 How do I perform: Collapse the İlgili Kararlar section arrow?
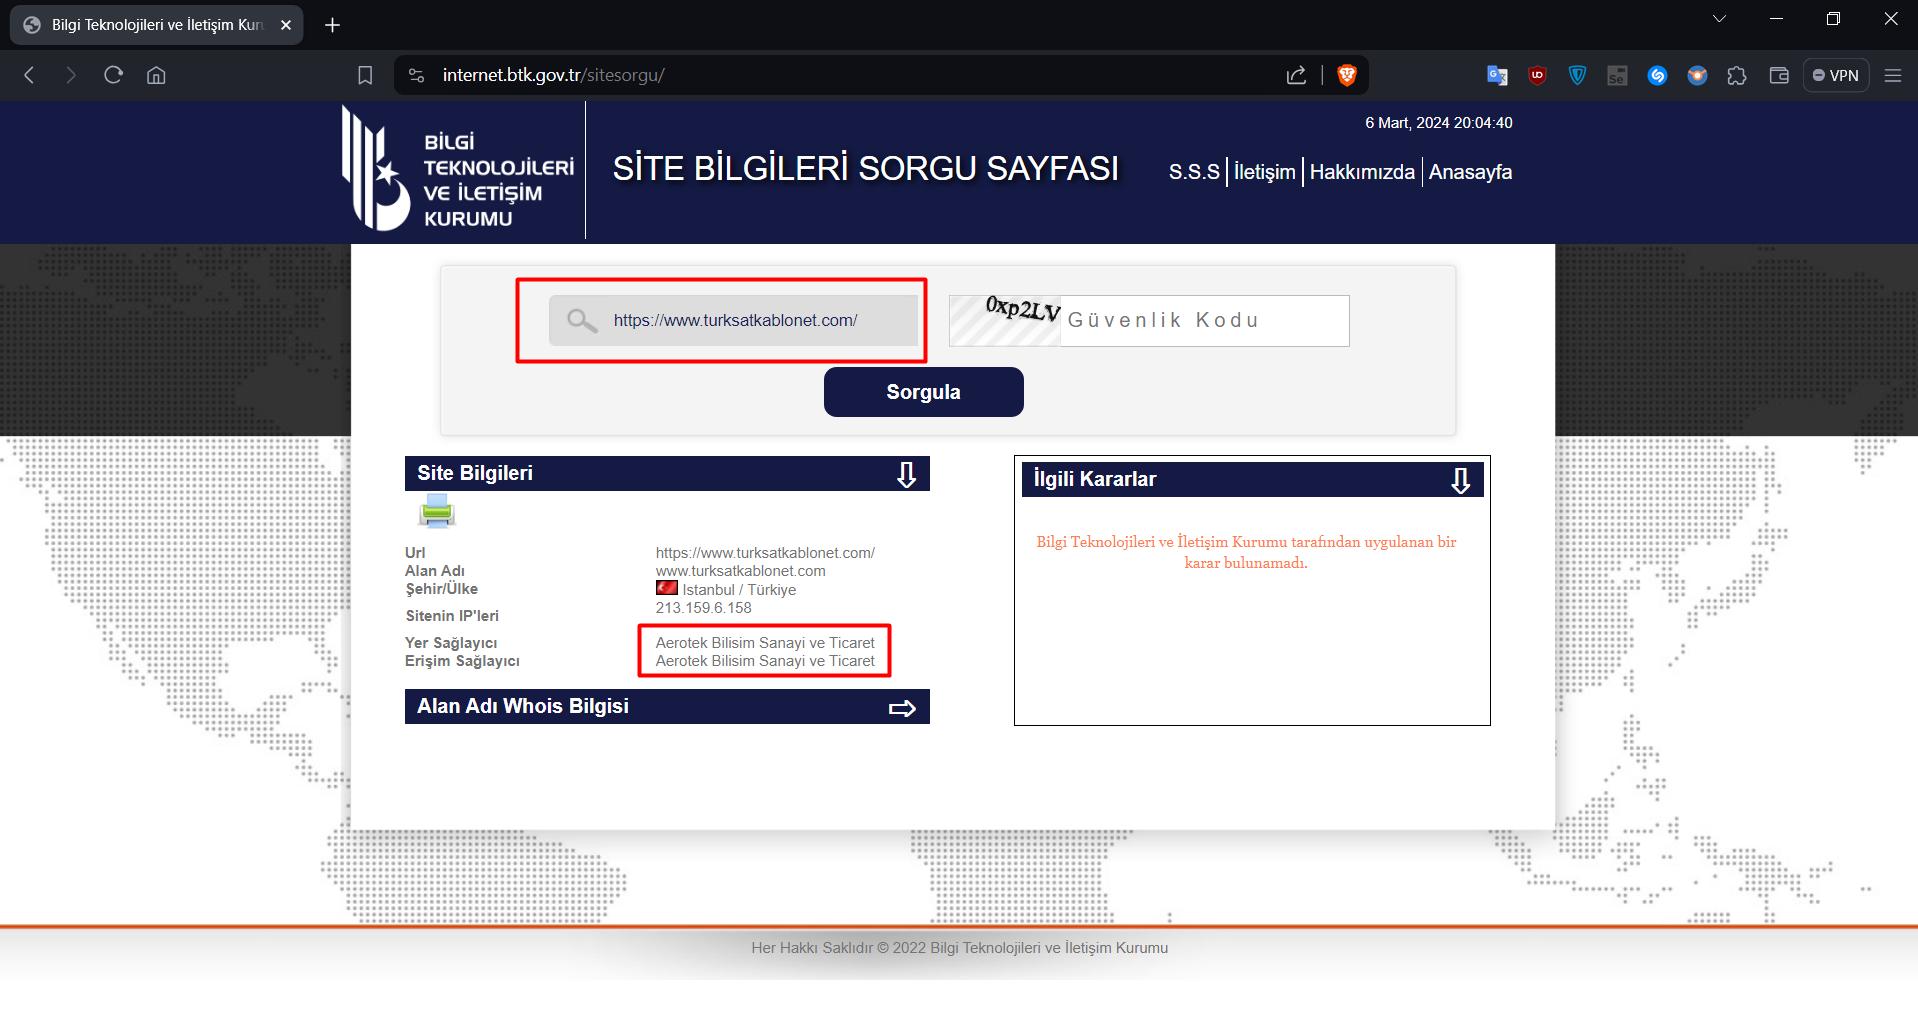(x=1461, y=479)
